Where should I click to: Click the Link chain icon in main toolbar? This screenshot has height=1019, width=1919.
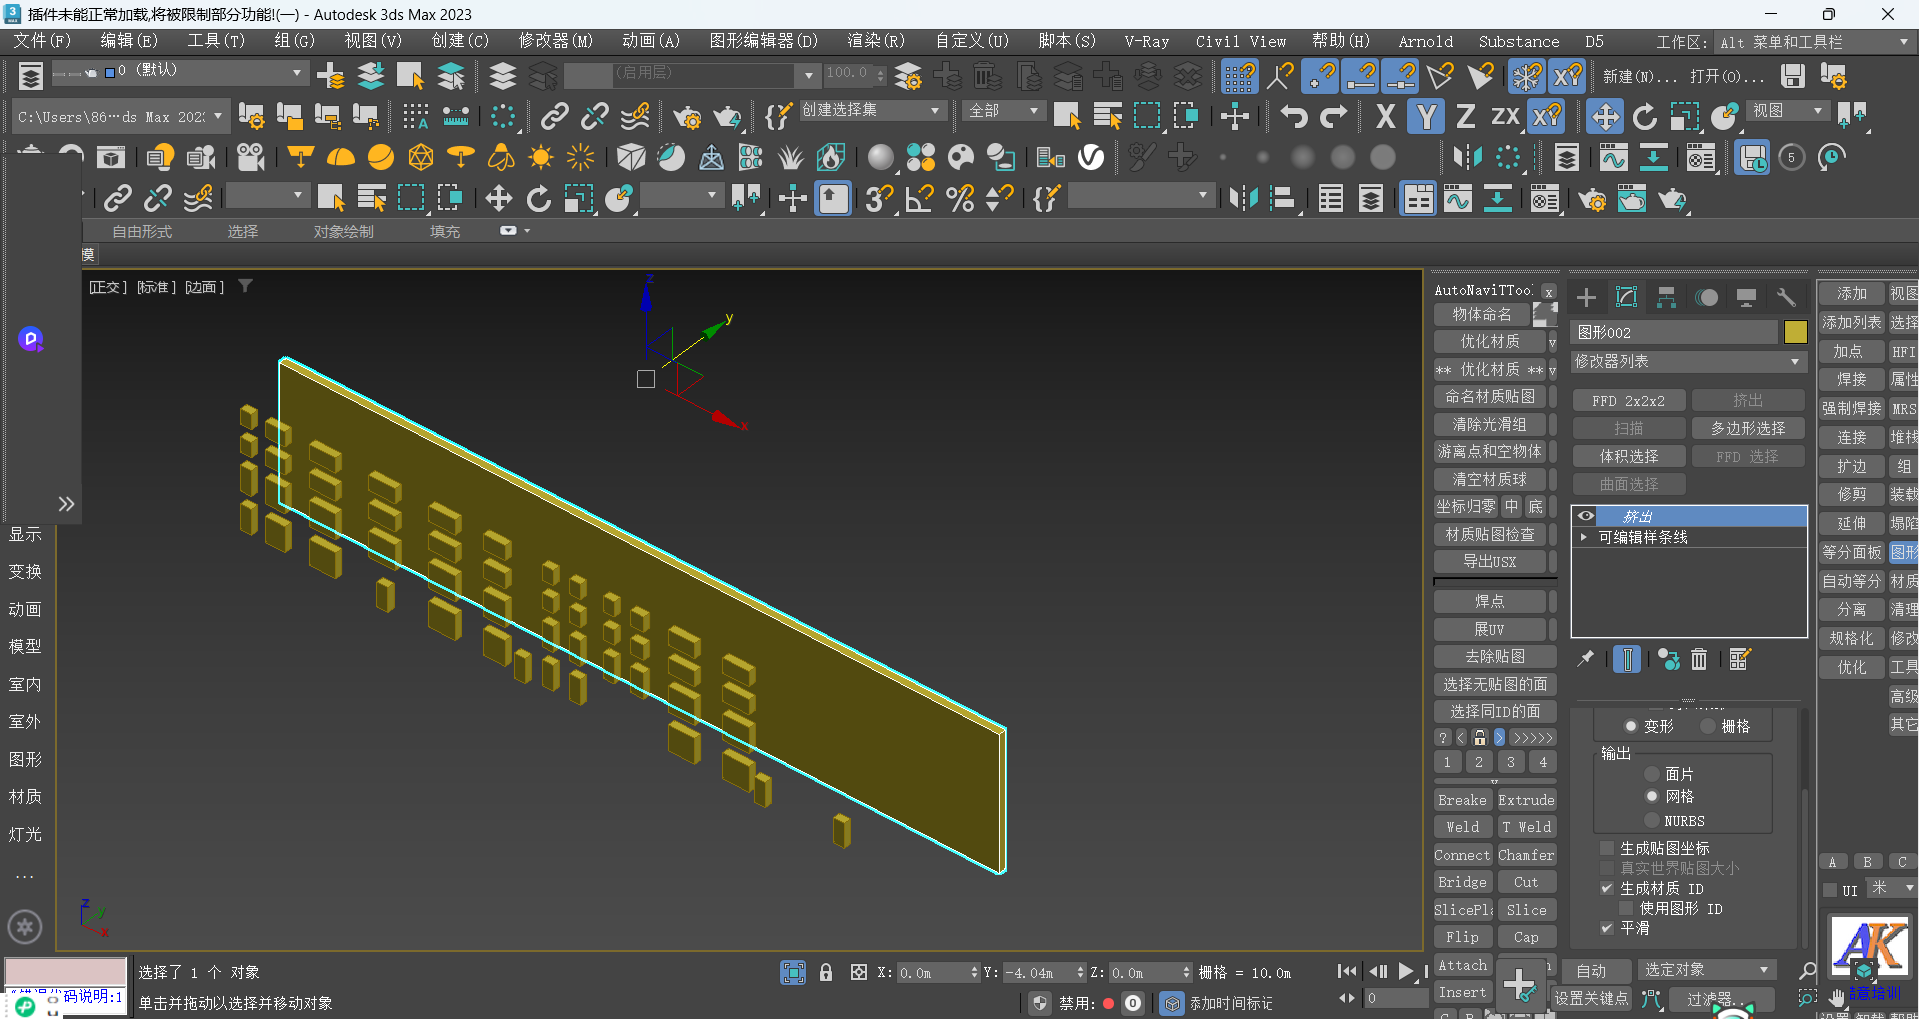pos(554,117)
